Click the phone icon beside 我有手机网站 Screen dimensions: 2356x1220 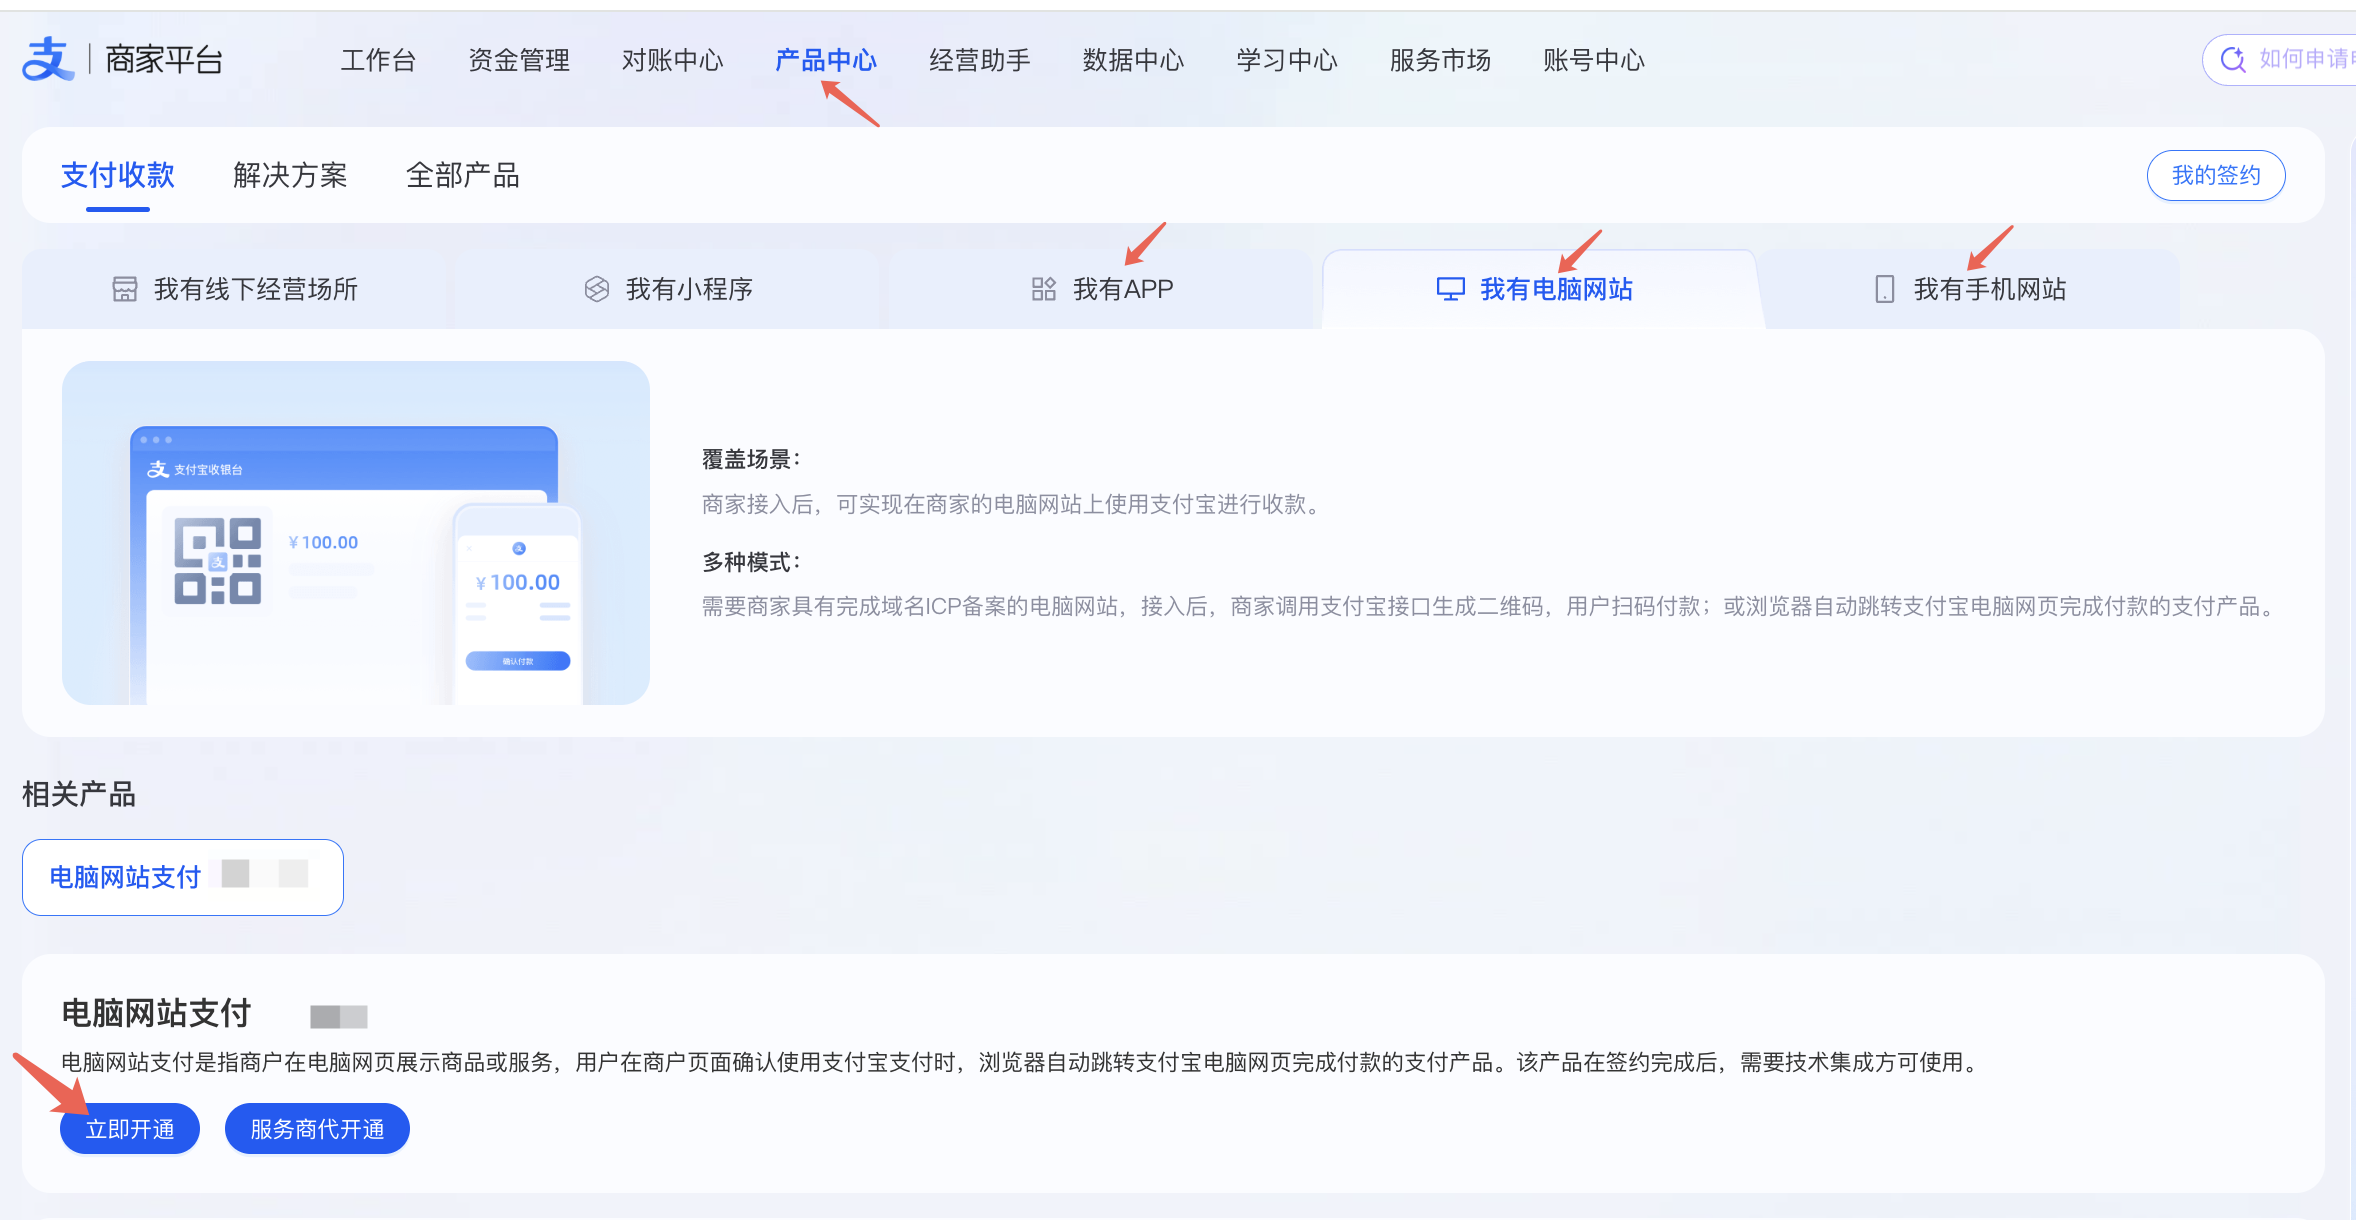click(1885, 289)
